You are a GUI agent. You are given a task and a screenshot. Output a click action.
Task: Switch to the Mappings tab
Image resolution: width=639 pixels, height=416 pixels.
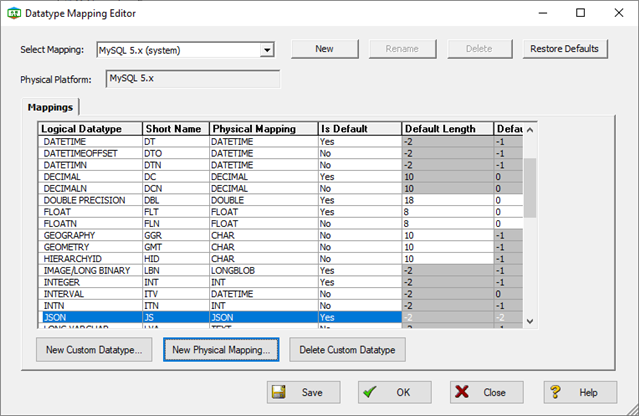(50, 107)
